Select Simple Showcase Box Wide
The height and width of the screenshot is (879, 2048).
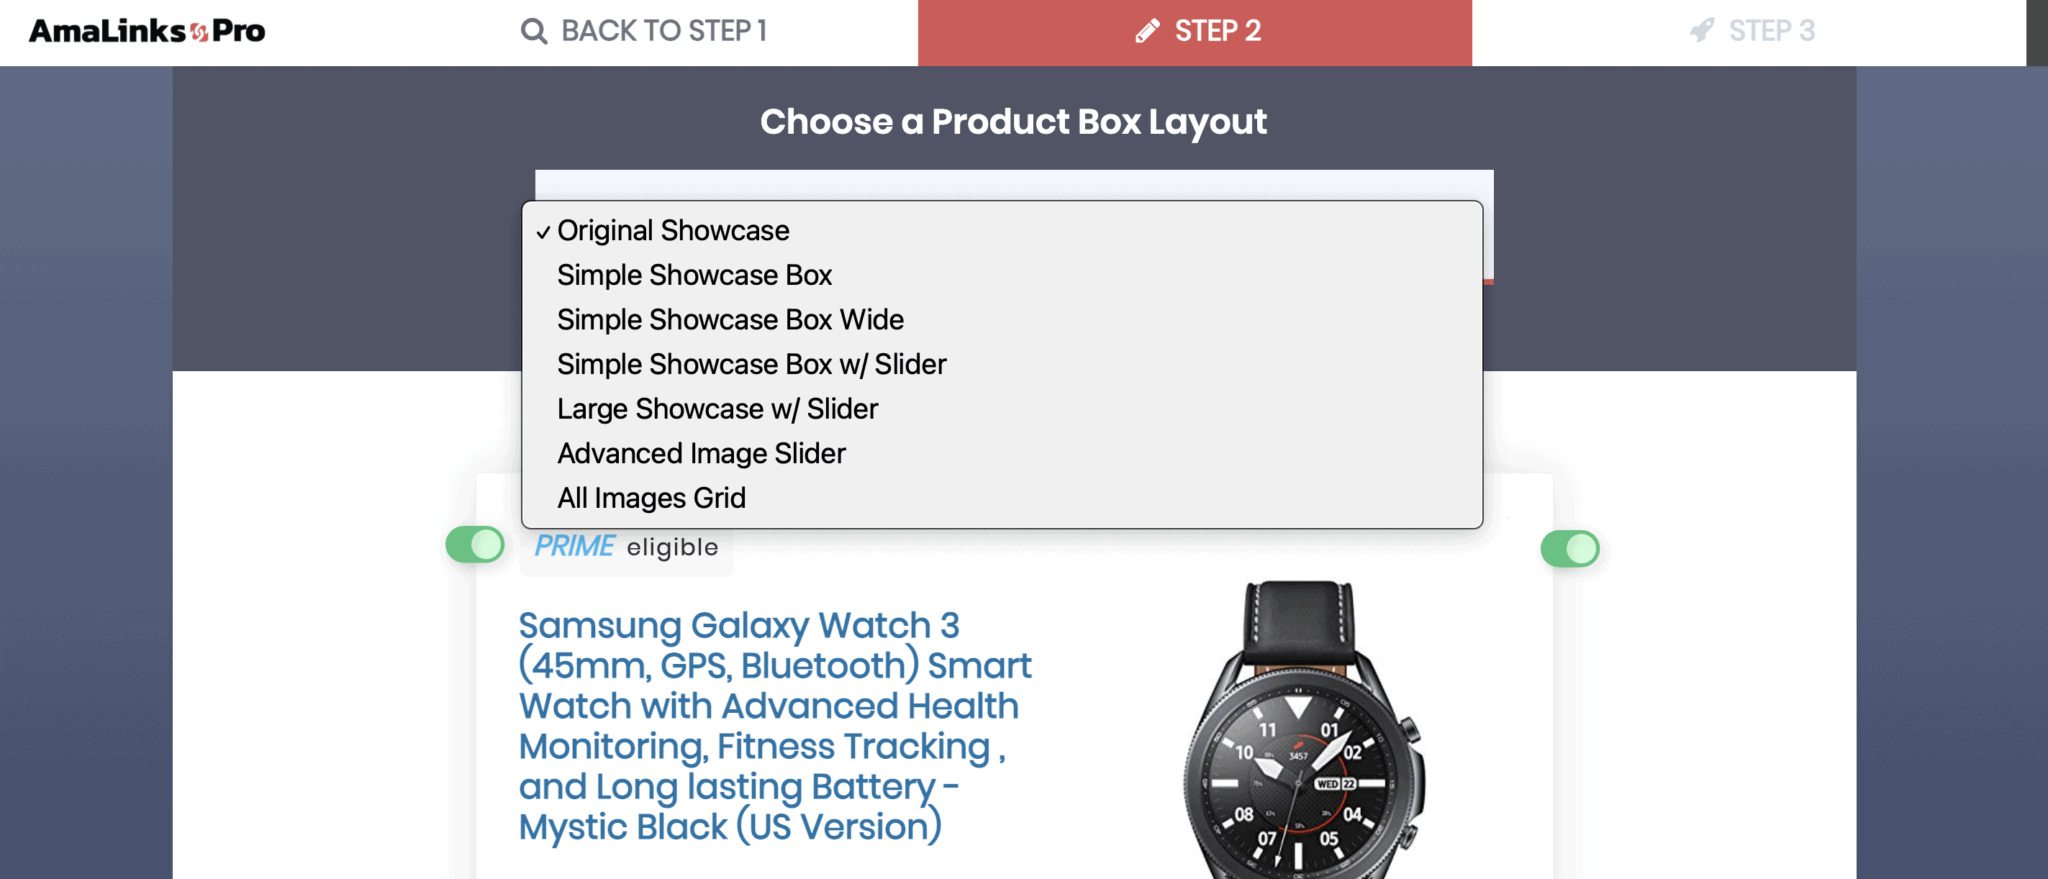[730, 320]
